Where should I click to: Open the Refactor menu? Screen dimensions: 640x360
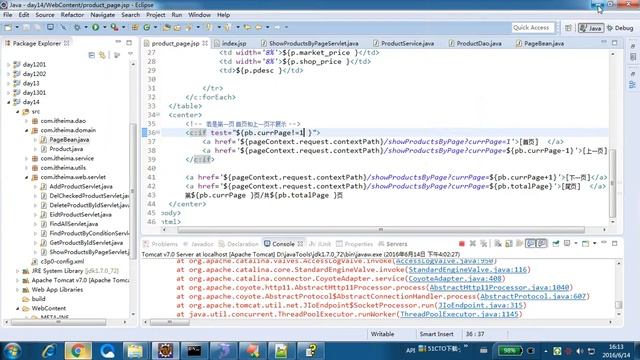72,15
